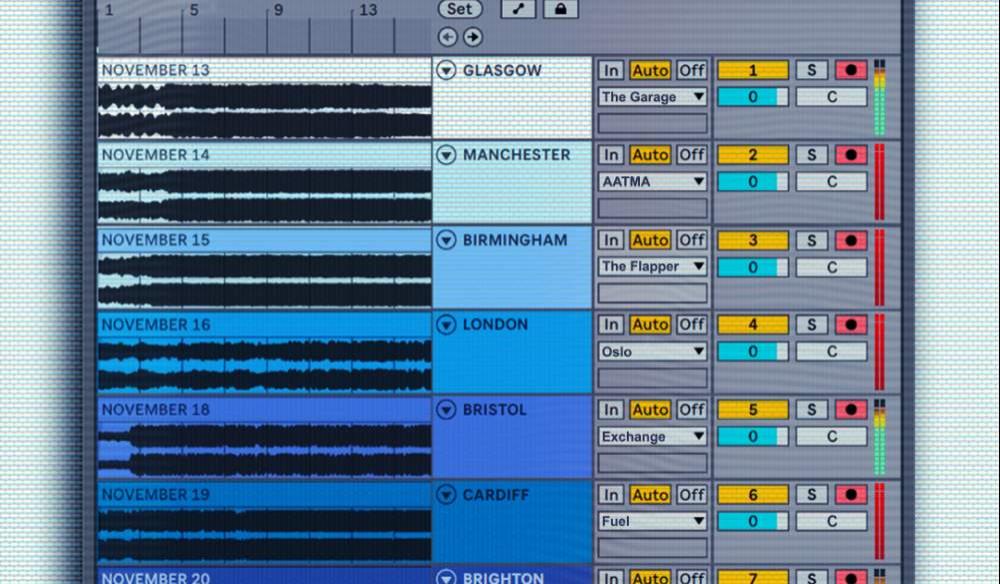Click Birmingham track volume slider
This screenshot has height=584, width=1000.
click(753, 267)
